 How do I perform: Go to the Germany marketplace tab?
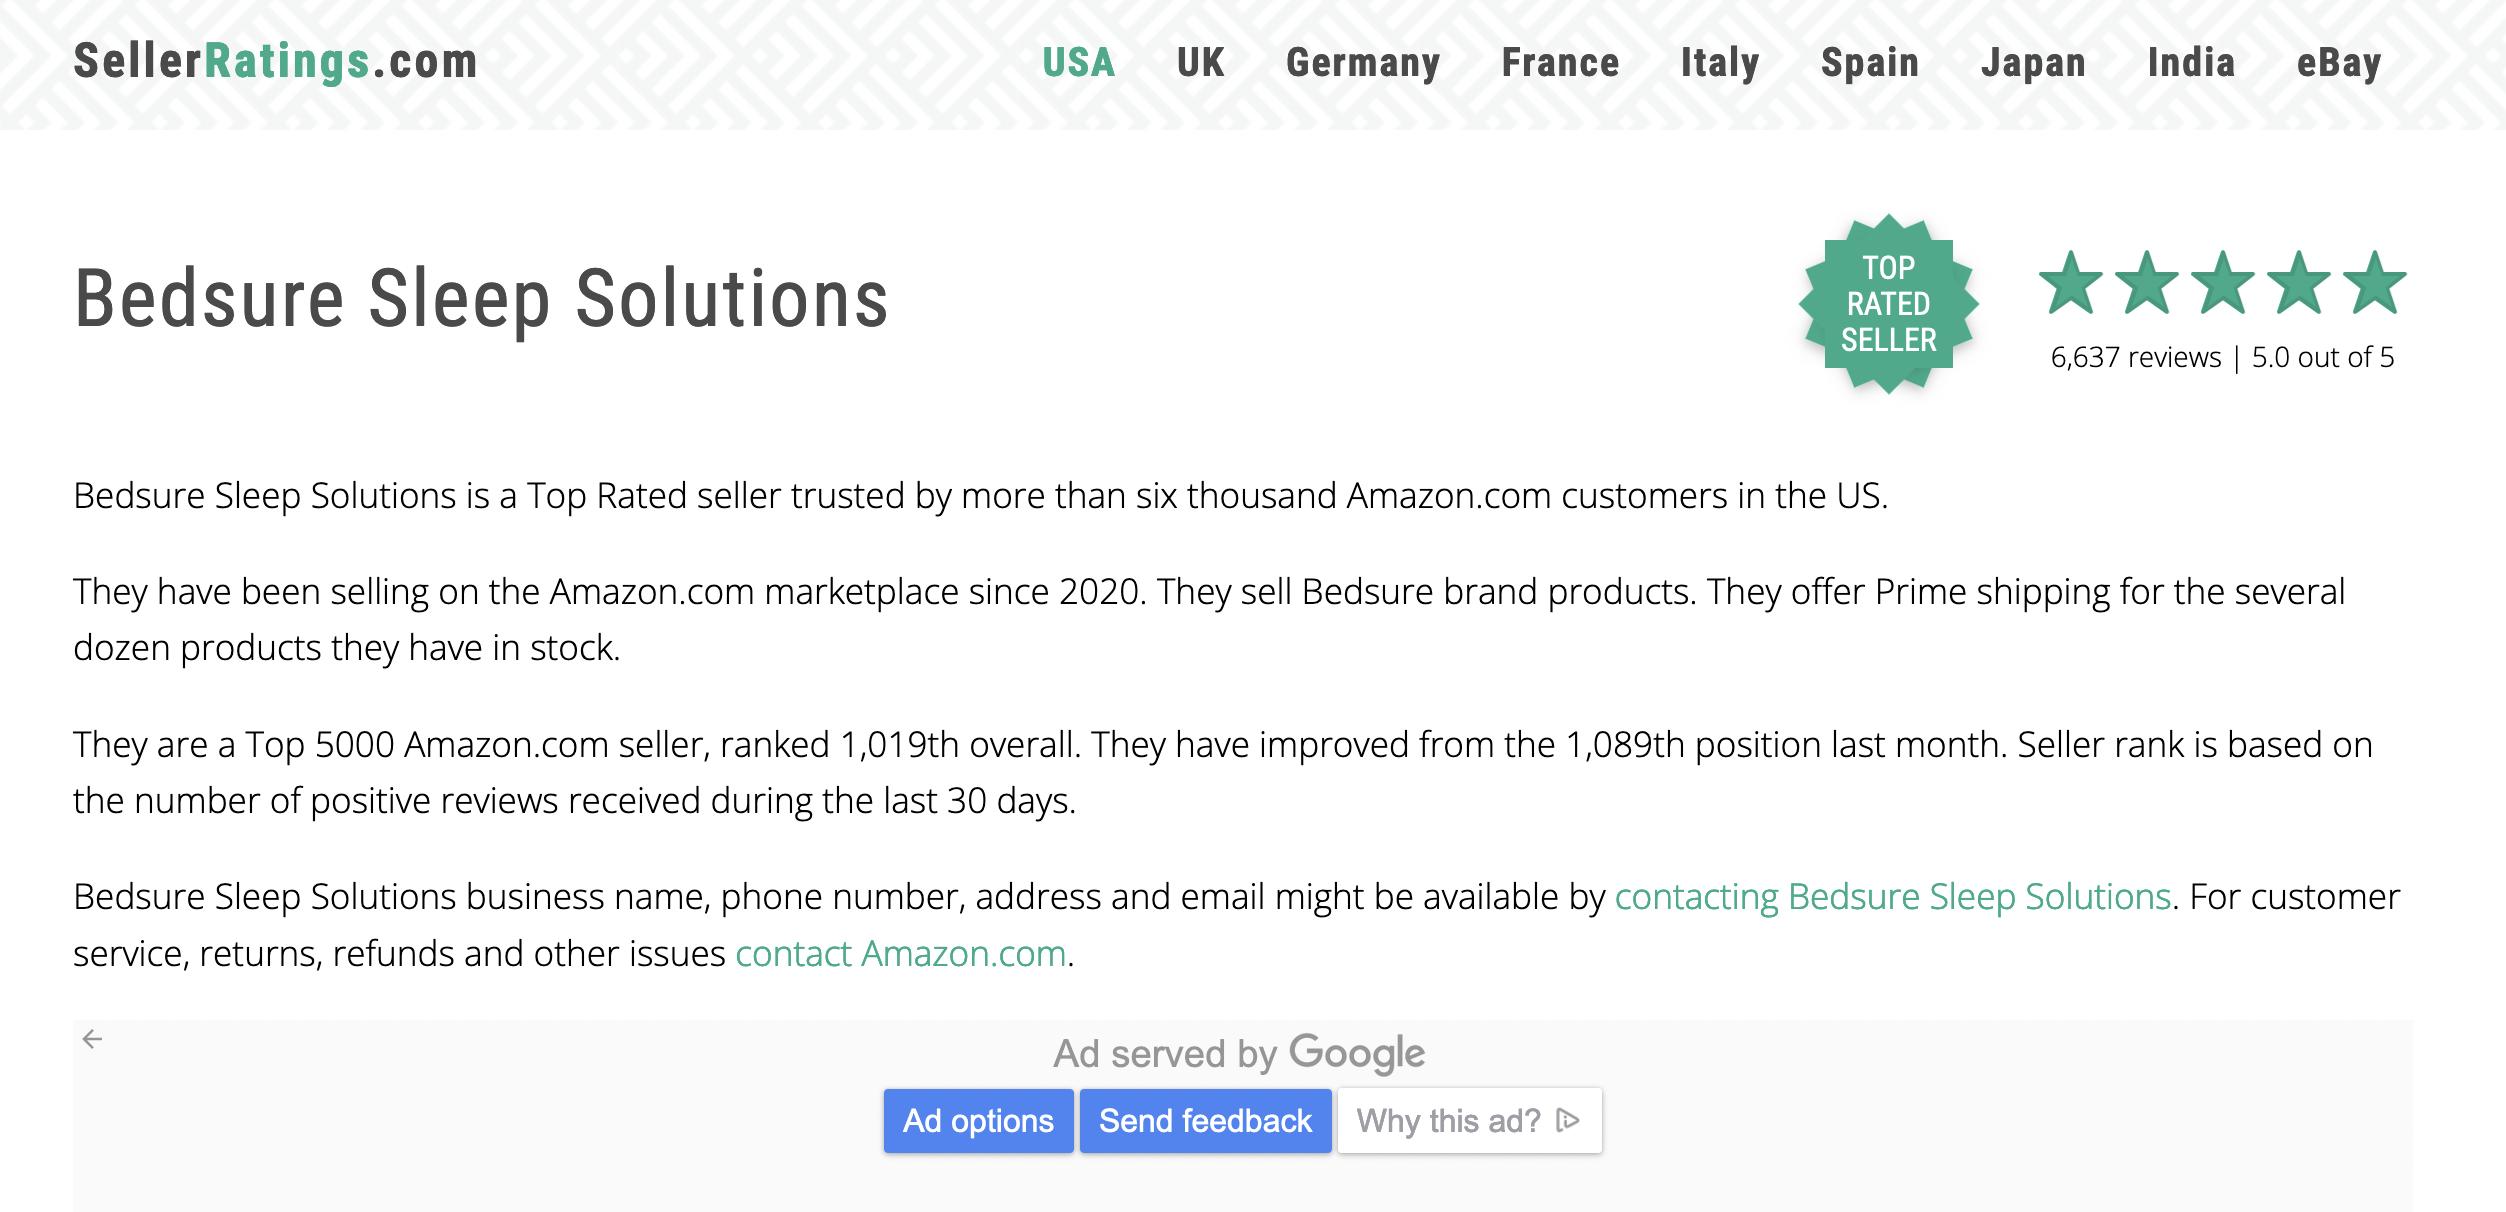[1363, 63]
